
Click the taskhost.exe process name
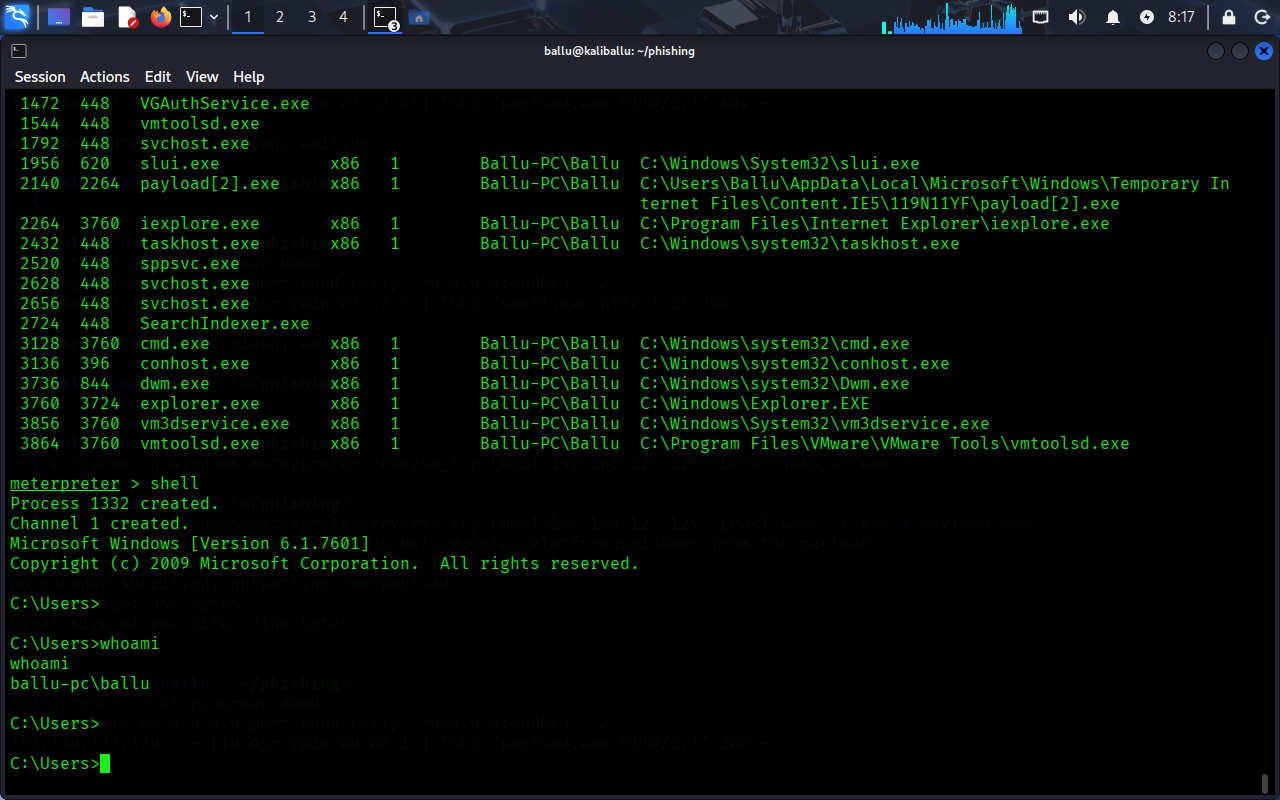pyautogui.click(x=200, y=244)
